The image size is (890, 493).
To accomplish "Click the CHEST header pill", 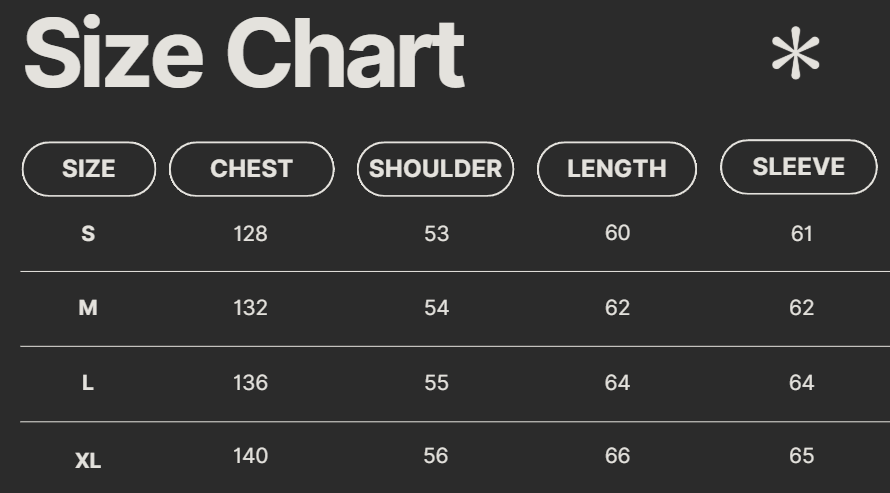I will tap(251, 169).
